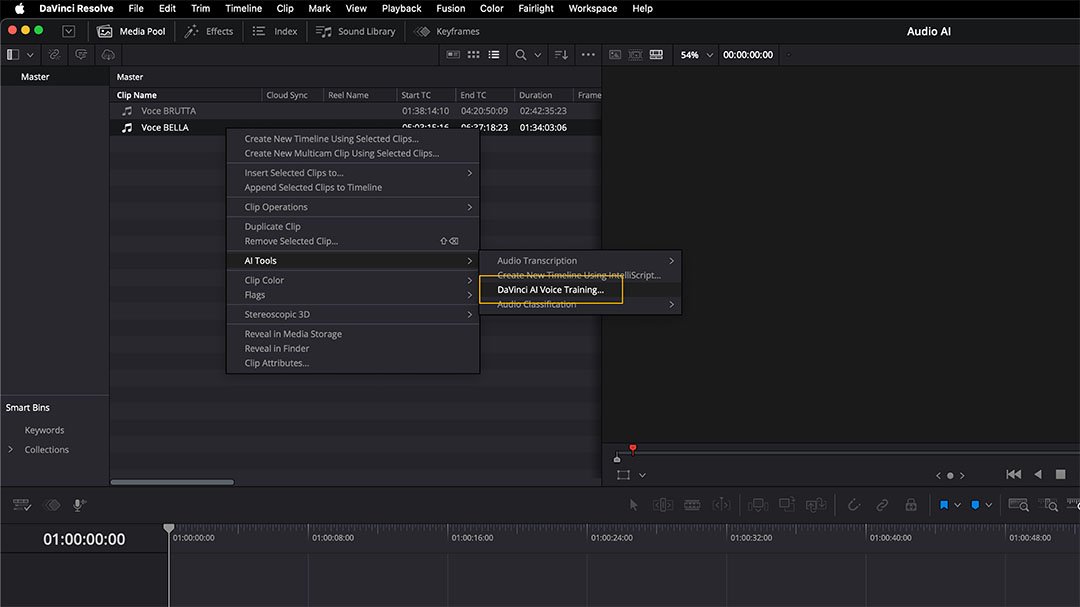Expand the Clip Operations submenu

click(x=353, y=207)
